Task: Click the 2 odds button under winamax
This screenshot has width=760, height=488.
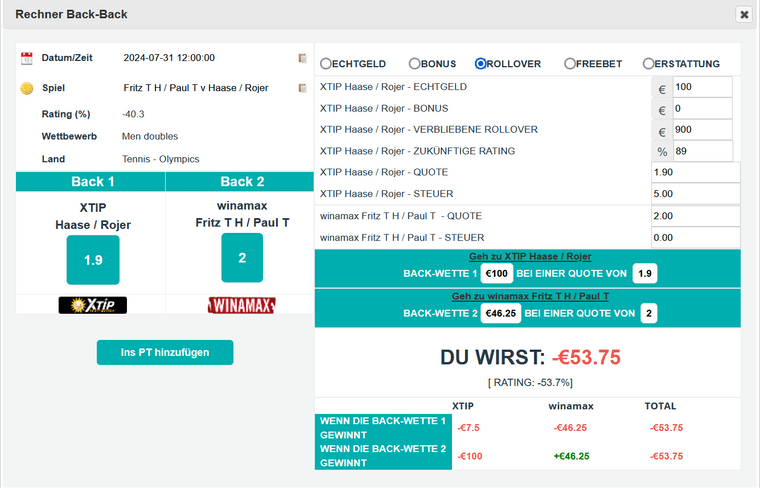Action: [242, 258]
